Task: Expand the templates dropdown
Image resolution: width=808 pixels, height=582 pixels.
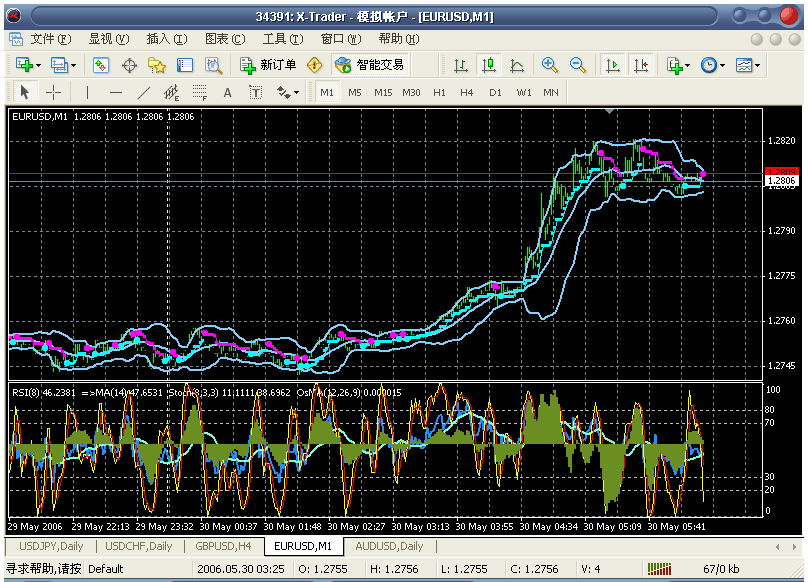Action: pyautogui.click(x=758, y=65)
